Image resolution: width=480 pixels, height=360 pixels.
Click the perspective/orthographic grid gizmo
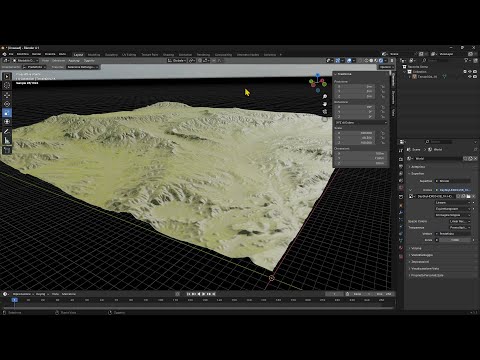(325, 119)
